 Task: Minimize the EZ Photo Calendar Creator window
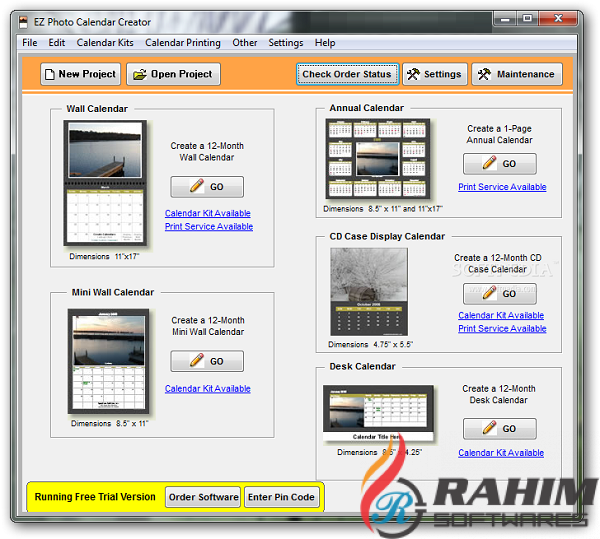pos(505,19)
